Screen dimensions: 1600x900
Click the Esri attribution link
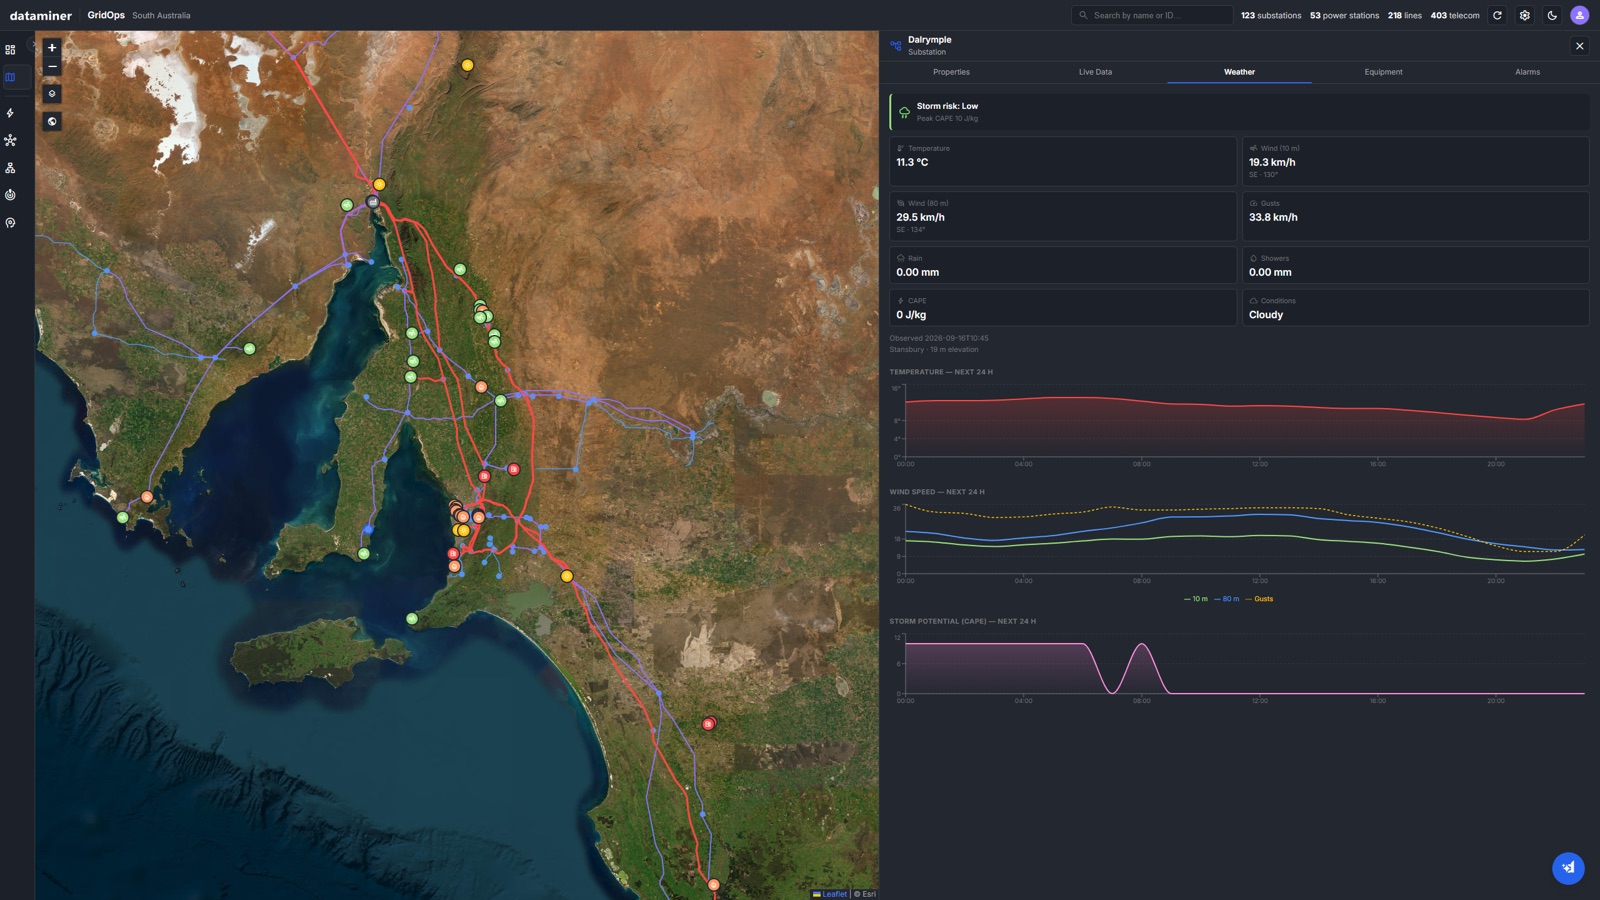click(x=869, y=894)
